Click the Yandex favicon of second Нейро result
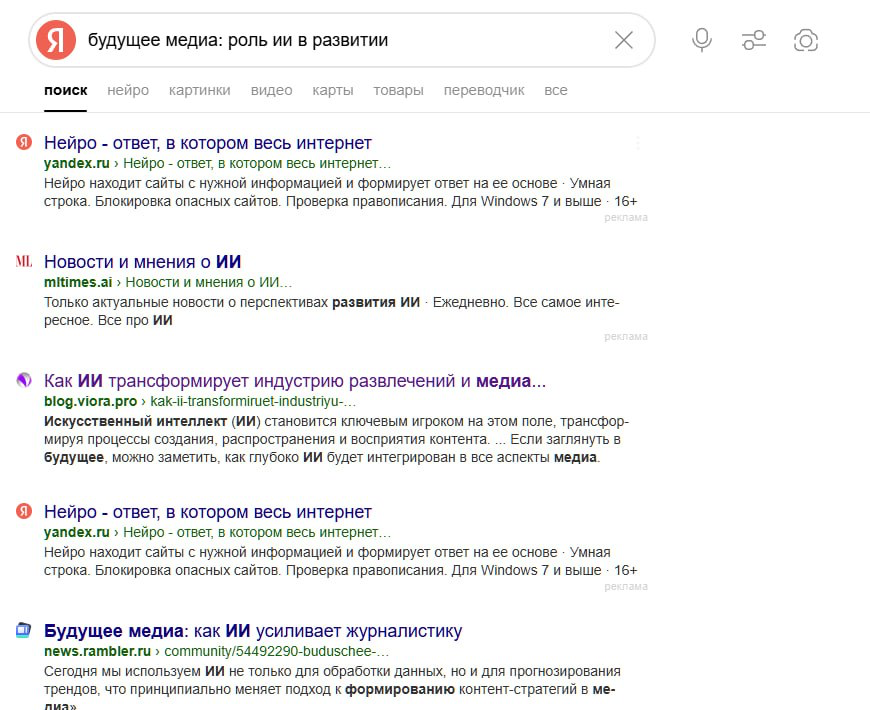This screenshot has height=710, width=870. pos(24,511)
